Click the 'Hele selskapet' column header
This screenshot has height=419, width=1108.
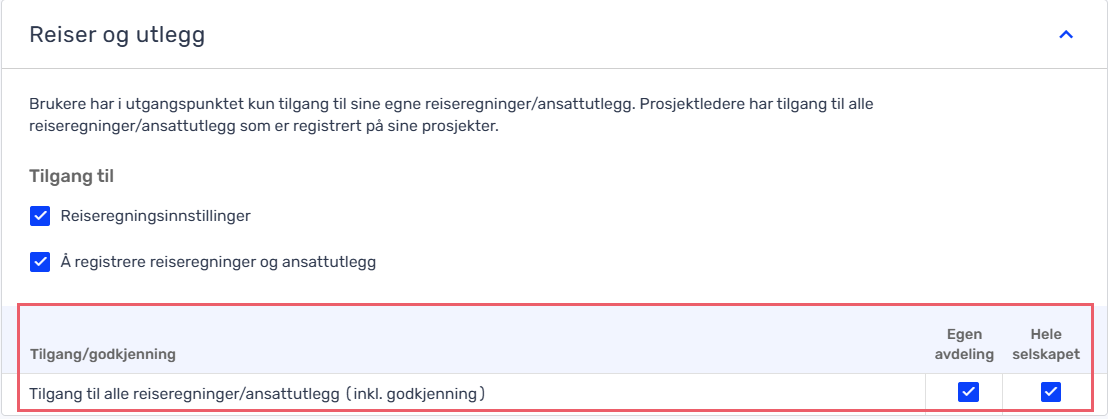[1049, 344]
